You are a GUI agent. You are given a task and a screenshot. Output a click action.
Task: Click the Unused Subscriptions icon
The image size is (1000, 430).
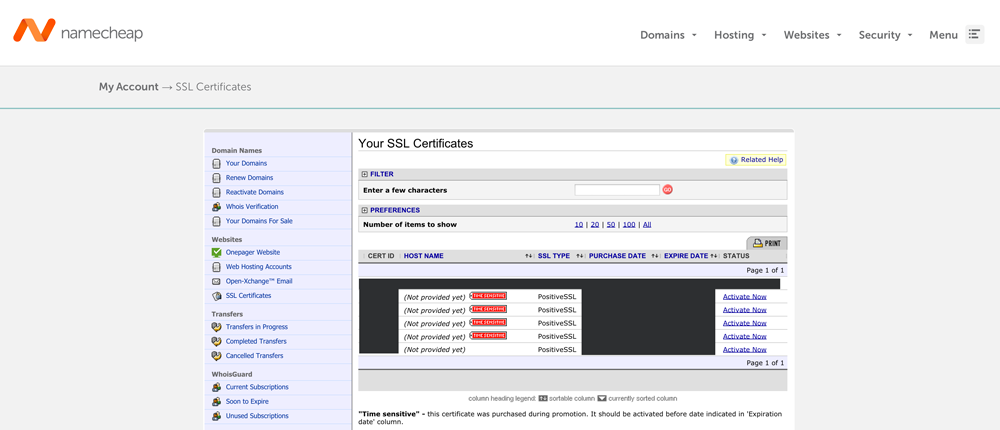[216, 416]
